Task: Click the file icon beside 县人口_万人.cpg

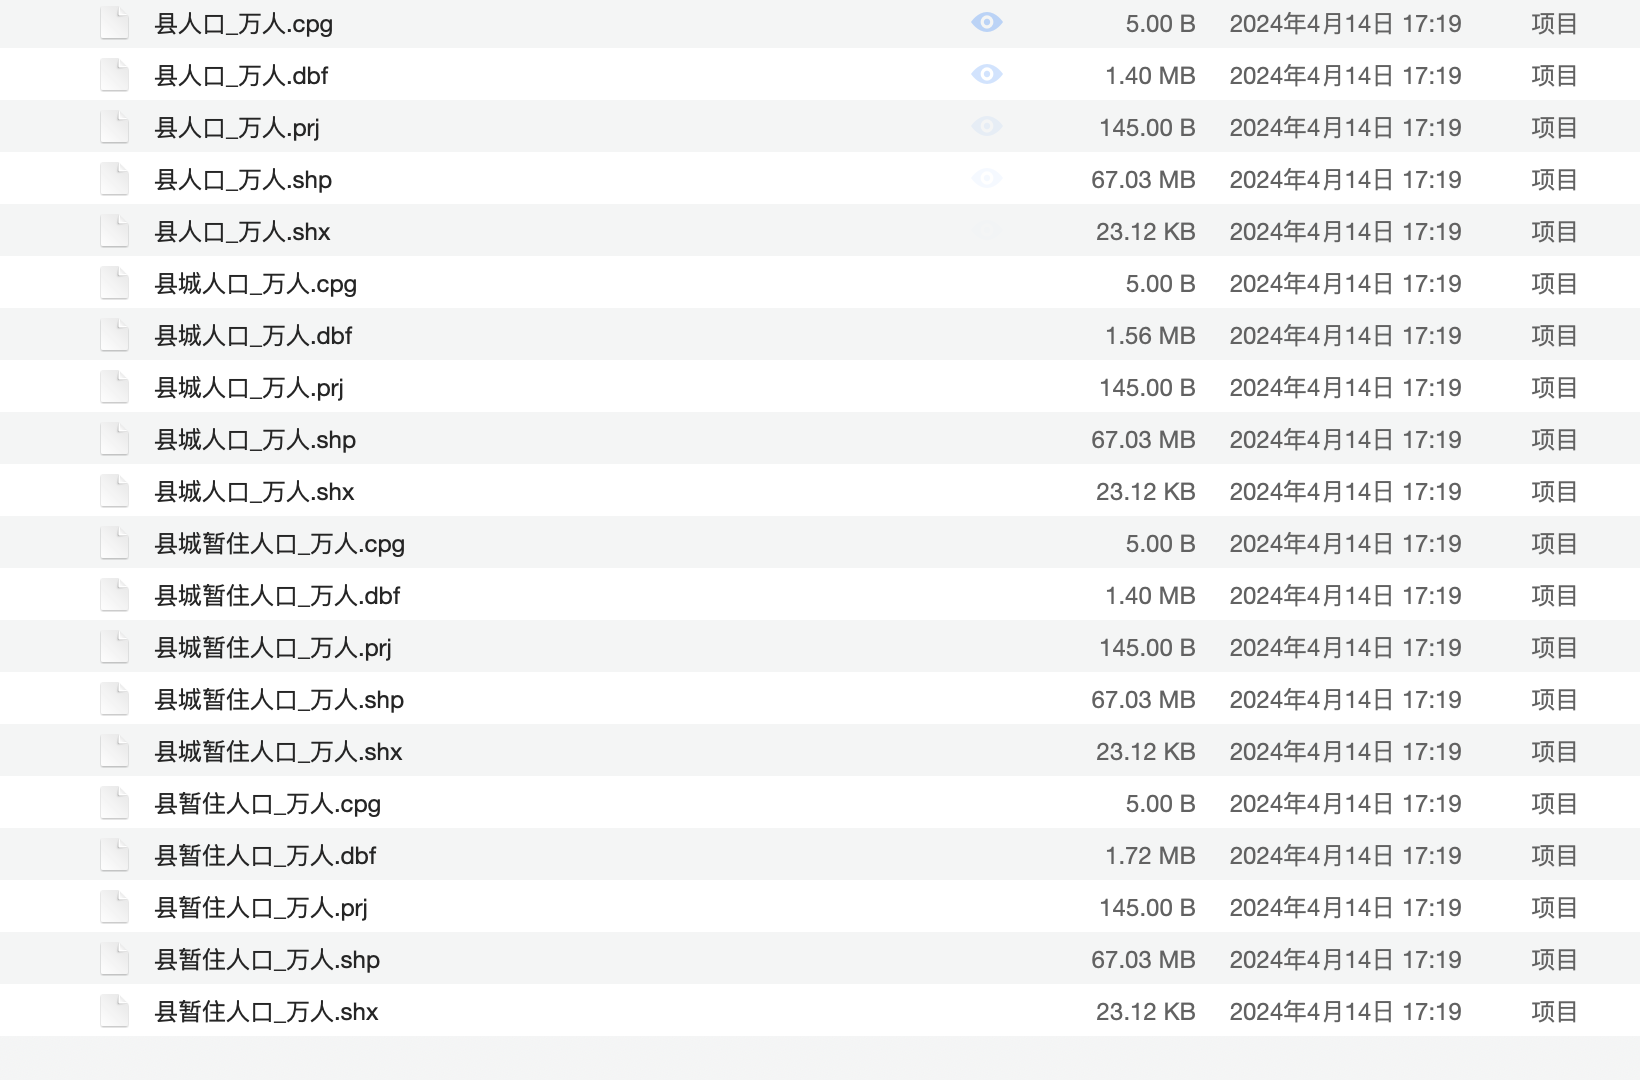Action: pos(115,23)
